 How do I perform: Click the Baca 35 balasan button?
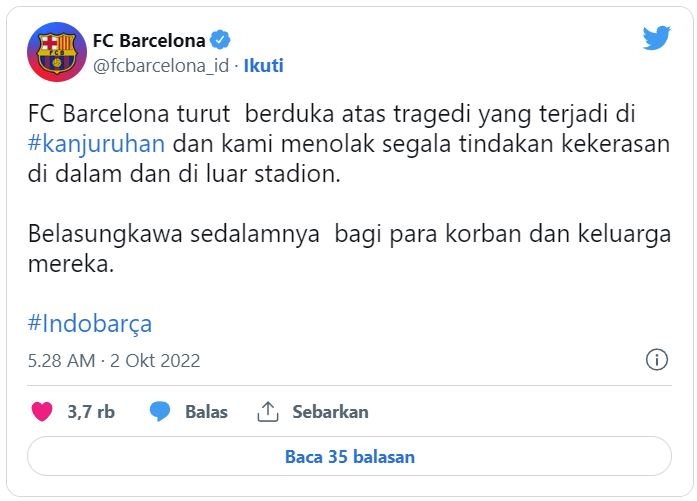click(x=349, y=457)
